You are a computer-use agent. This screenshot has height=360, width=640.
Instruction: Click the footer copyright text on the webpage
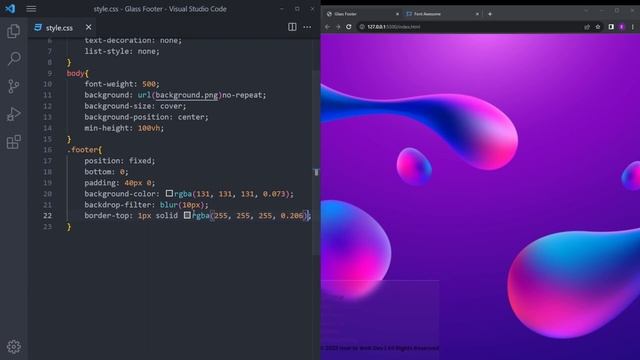380,348
